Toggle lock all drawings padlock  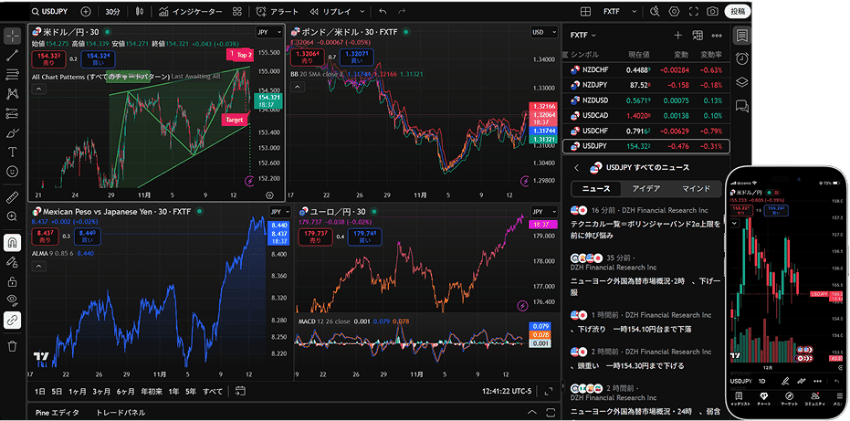tap(12, 282)
